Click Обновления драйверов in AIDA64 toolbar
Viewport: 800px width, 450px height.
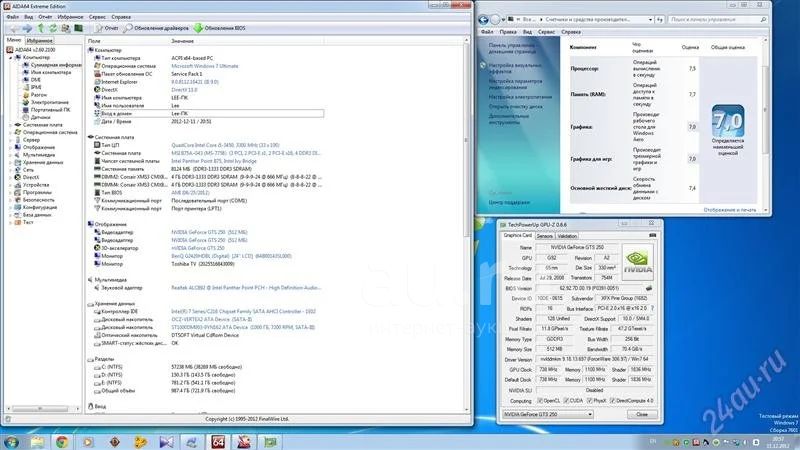pos(156,29)
